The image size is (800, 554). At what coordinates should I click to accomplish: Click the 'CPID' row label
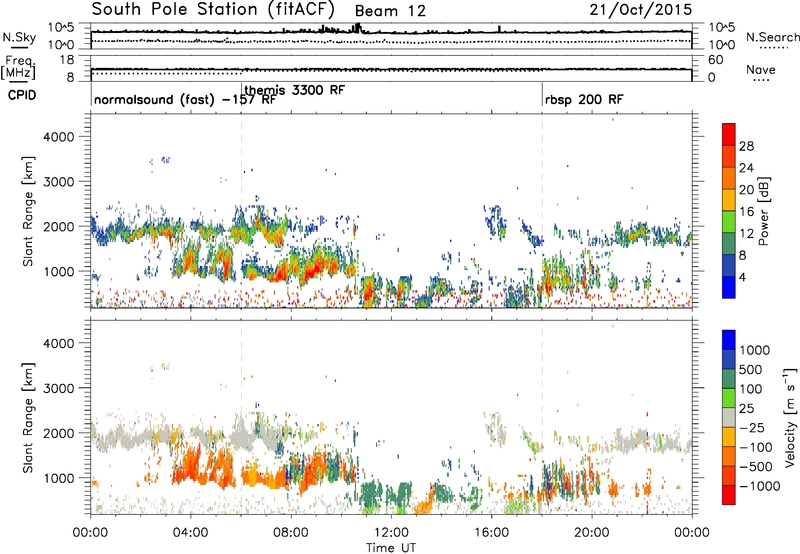coord(22,95)
